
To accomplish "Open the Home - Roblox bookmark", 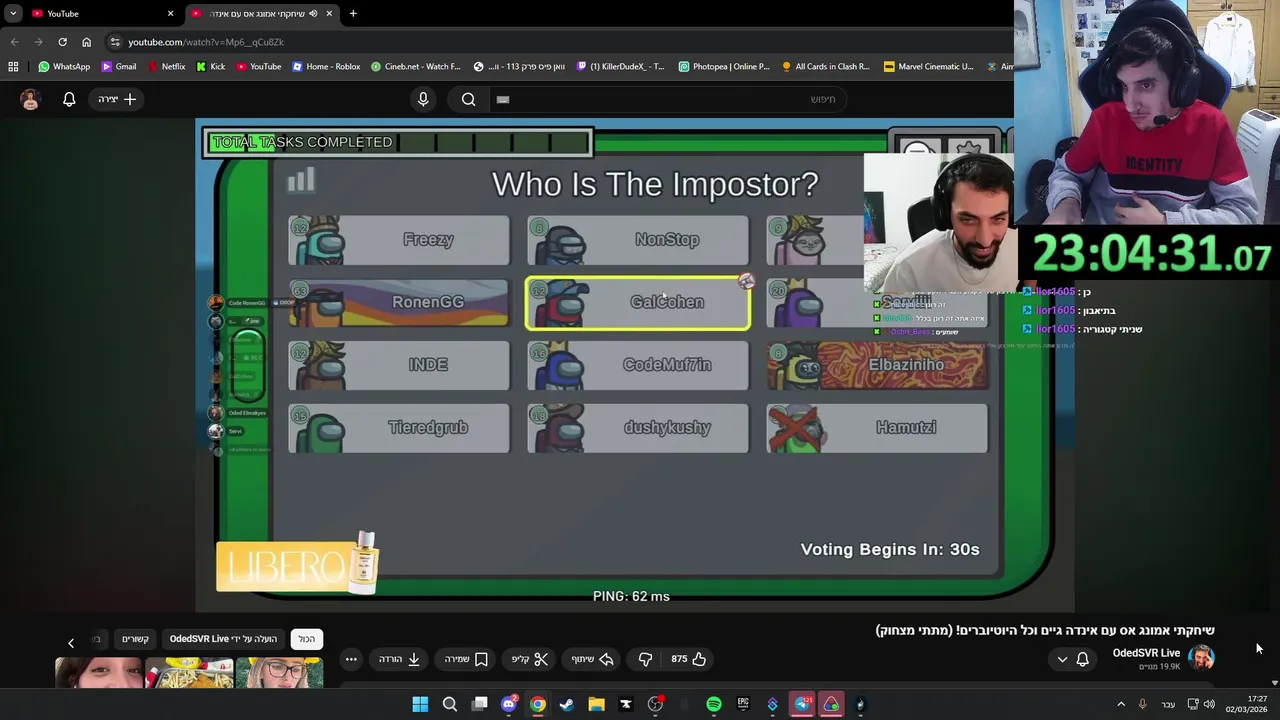I will (x=326, y=66).
